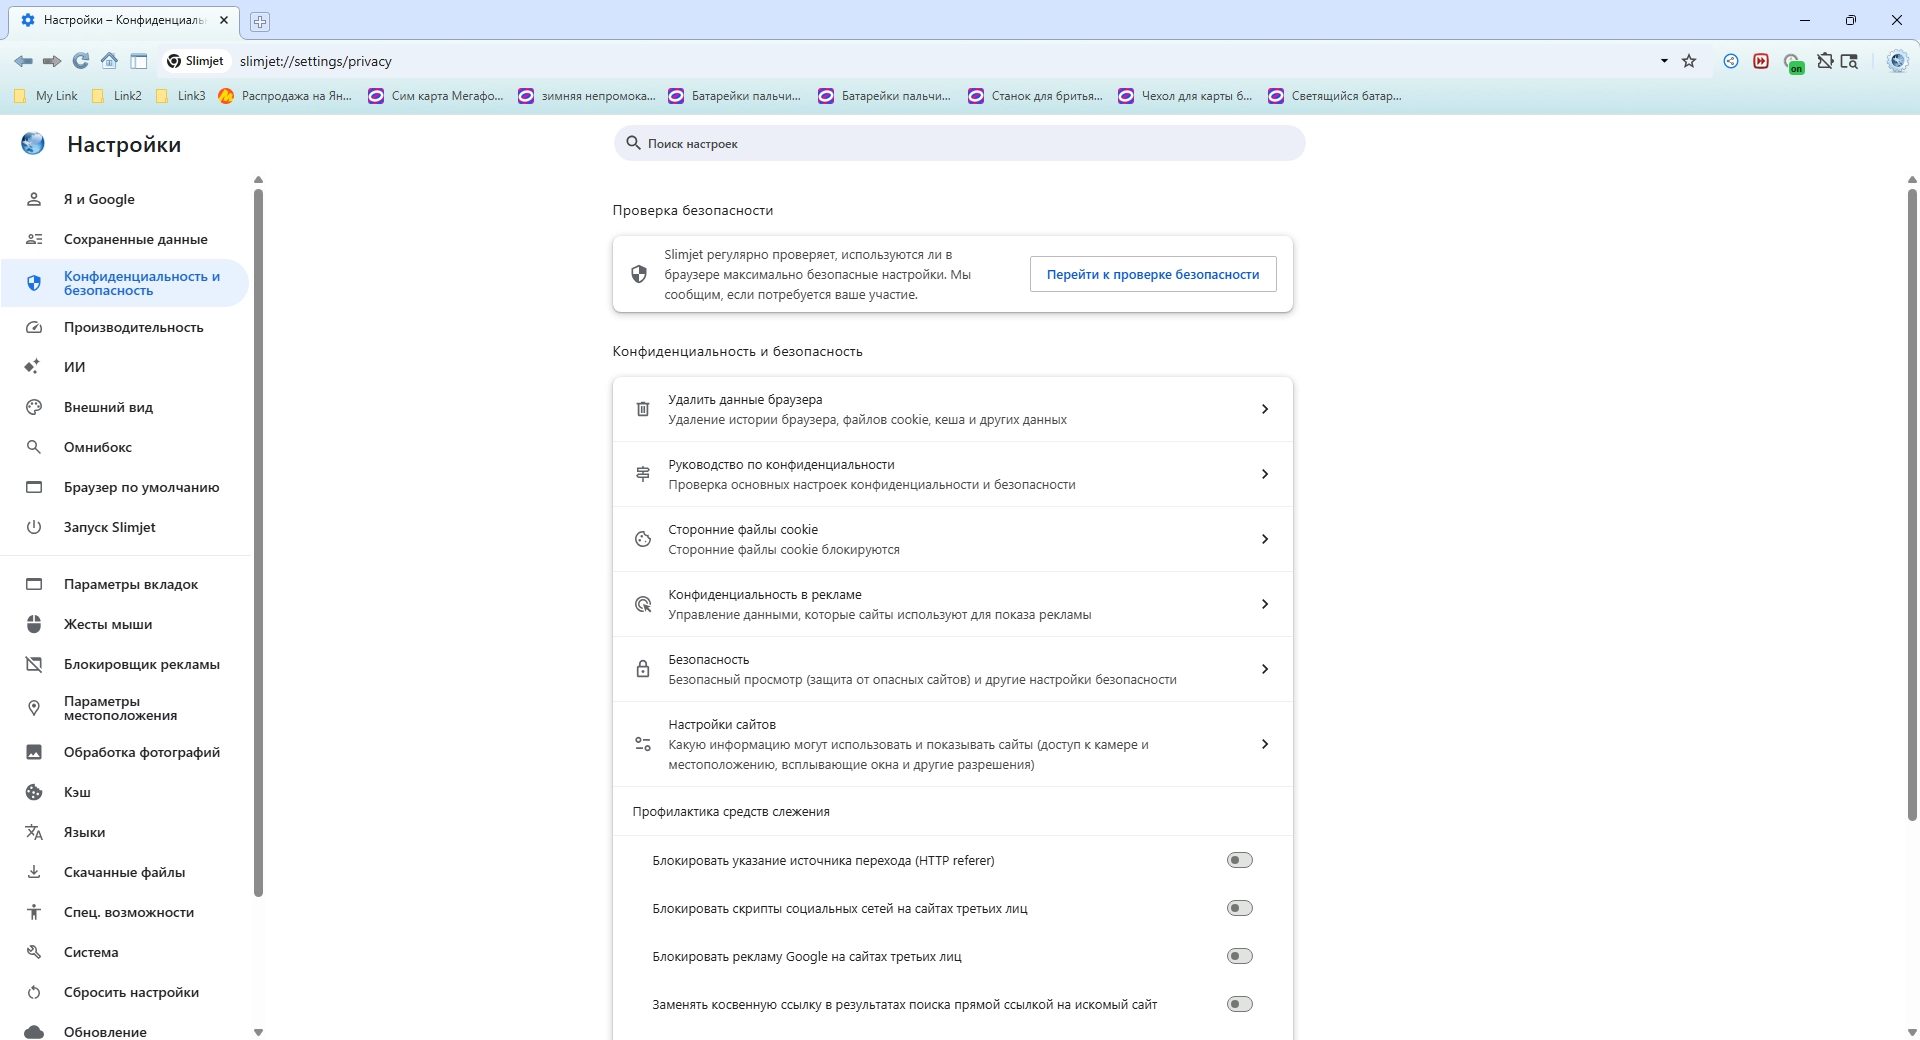
Task: Expand the Удалить данные браузера row
Action: [1264, 409]
